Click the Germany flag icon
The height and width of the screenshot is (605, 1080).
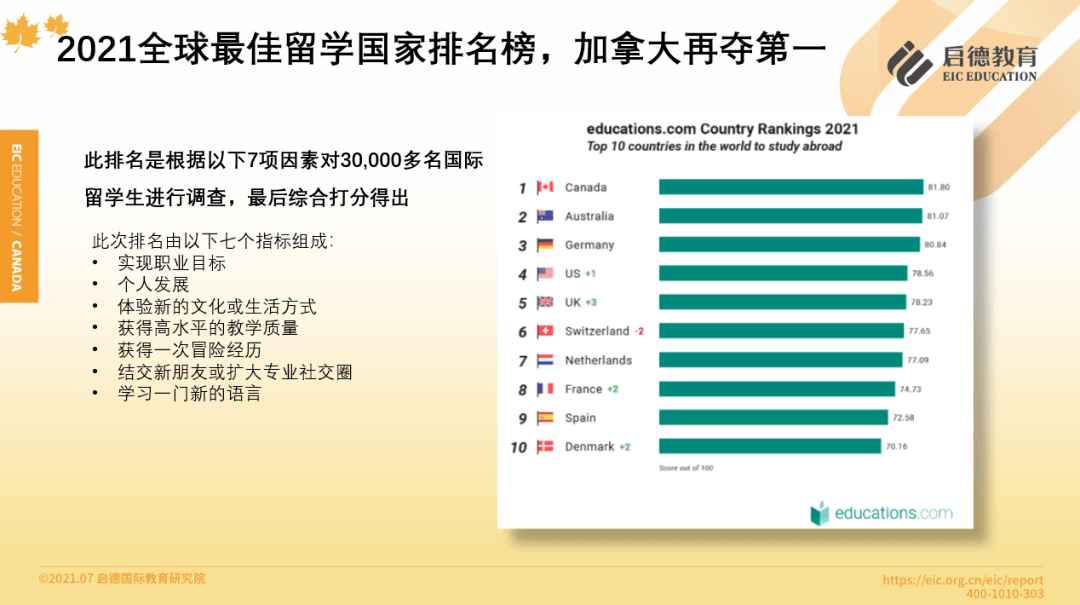545,245
